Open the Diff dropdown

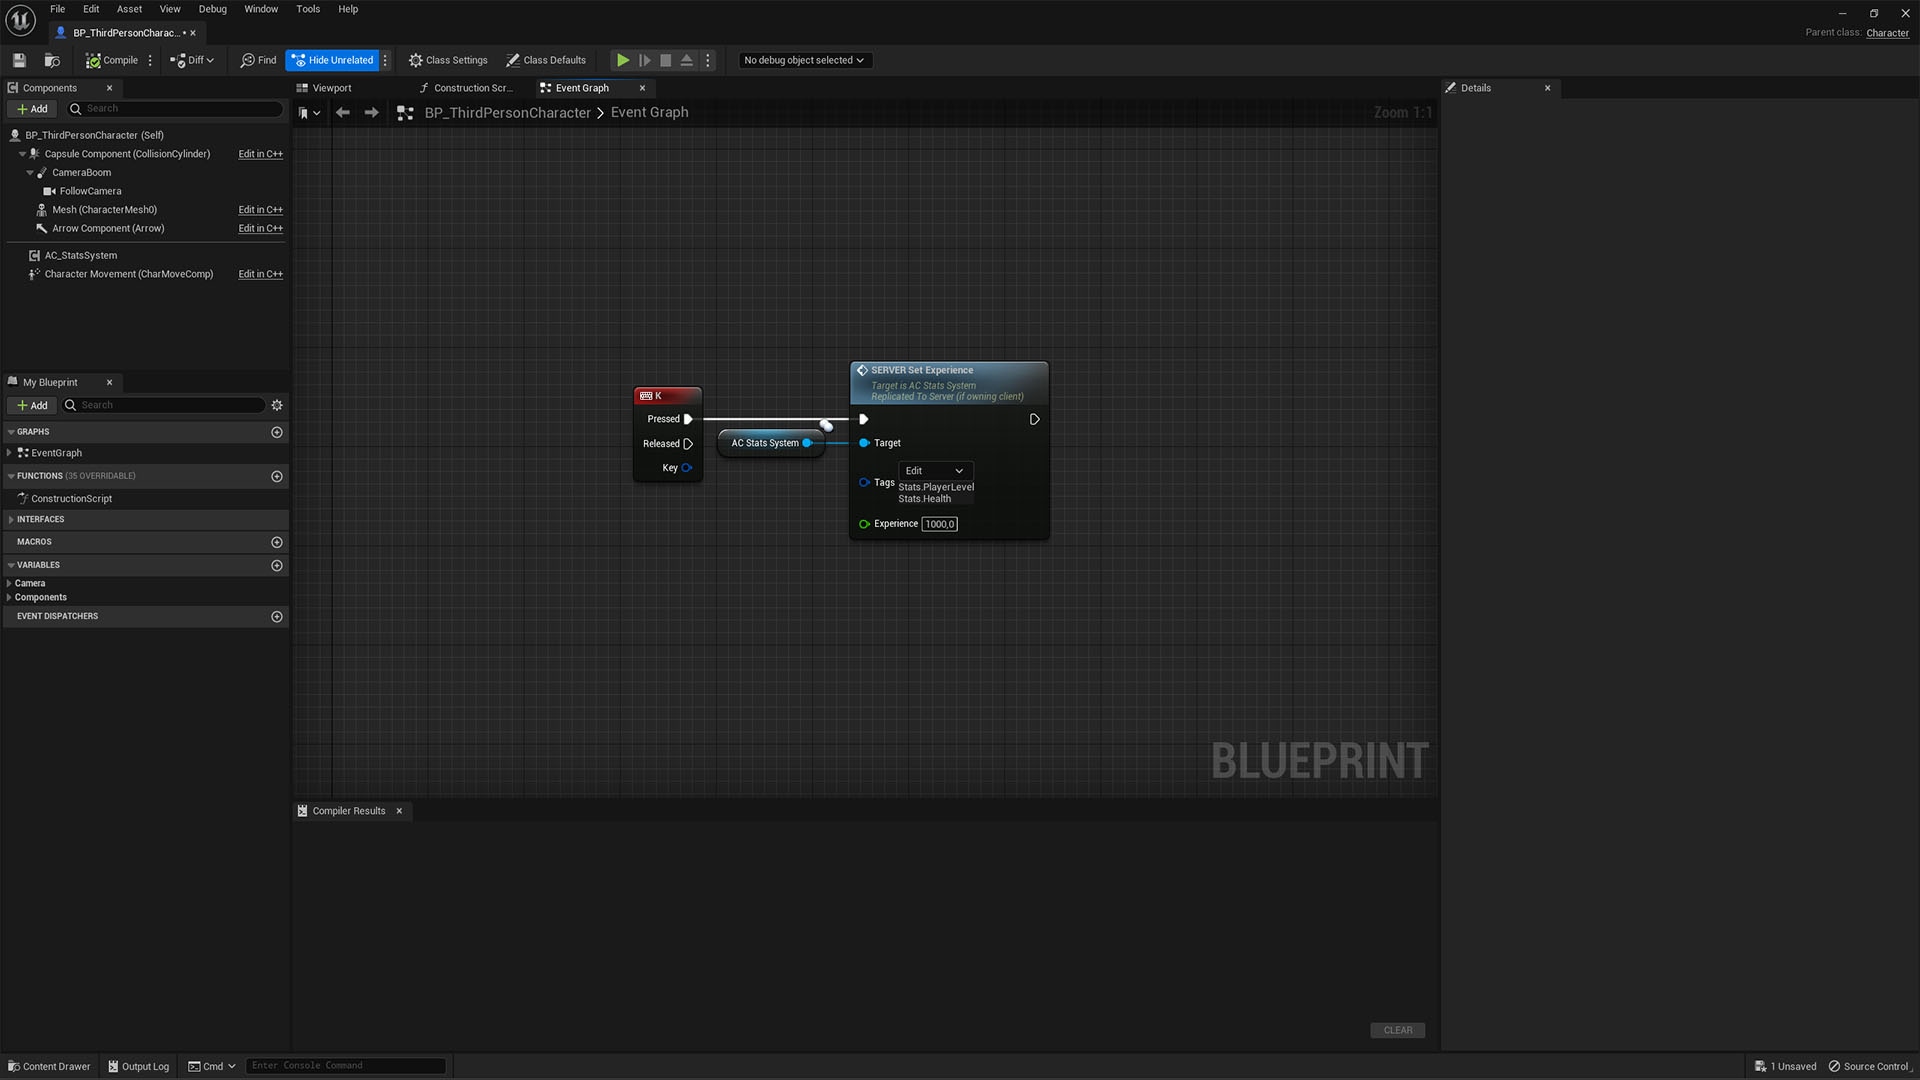coord(192,60)
